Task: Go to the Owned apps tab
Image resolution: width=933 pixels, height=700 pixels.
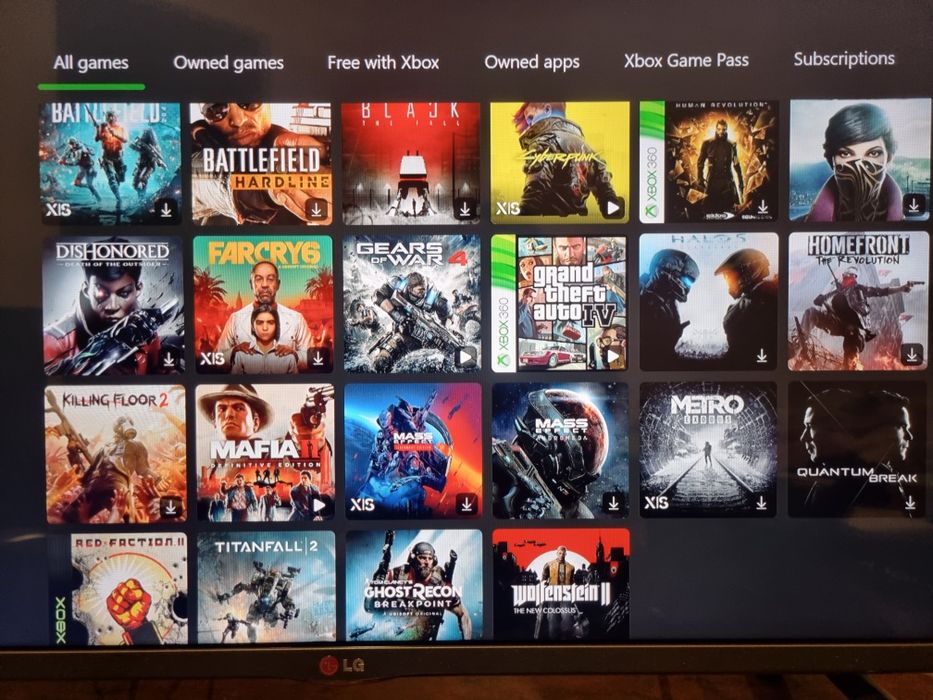Action: (x=532, y=61)
